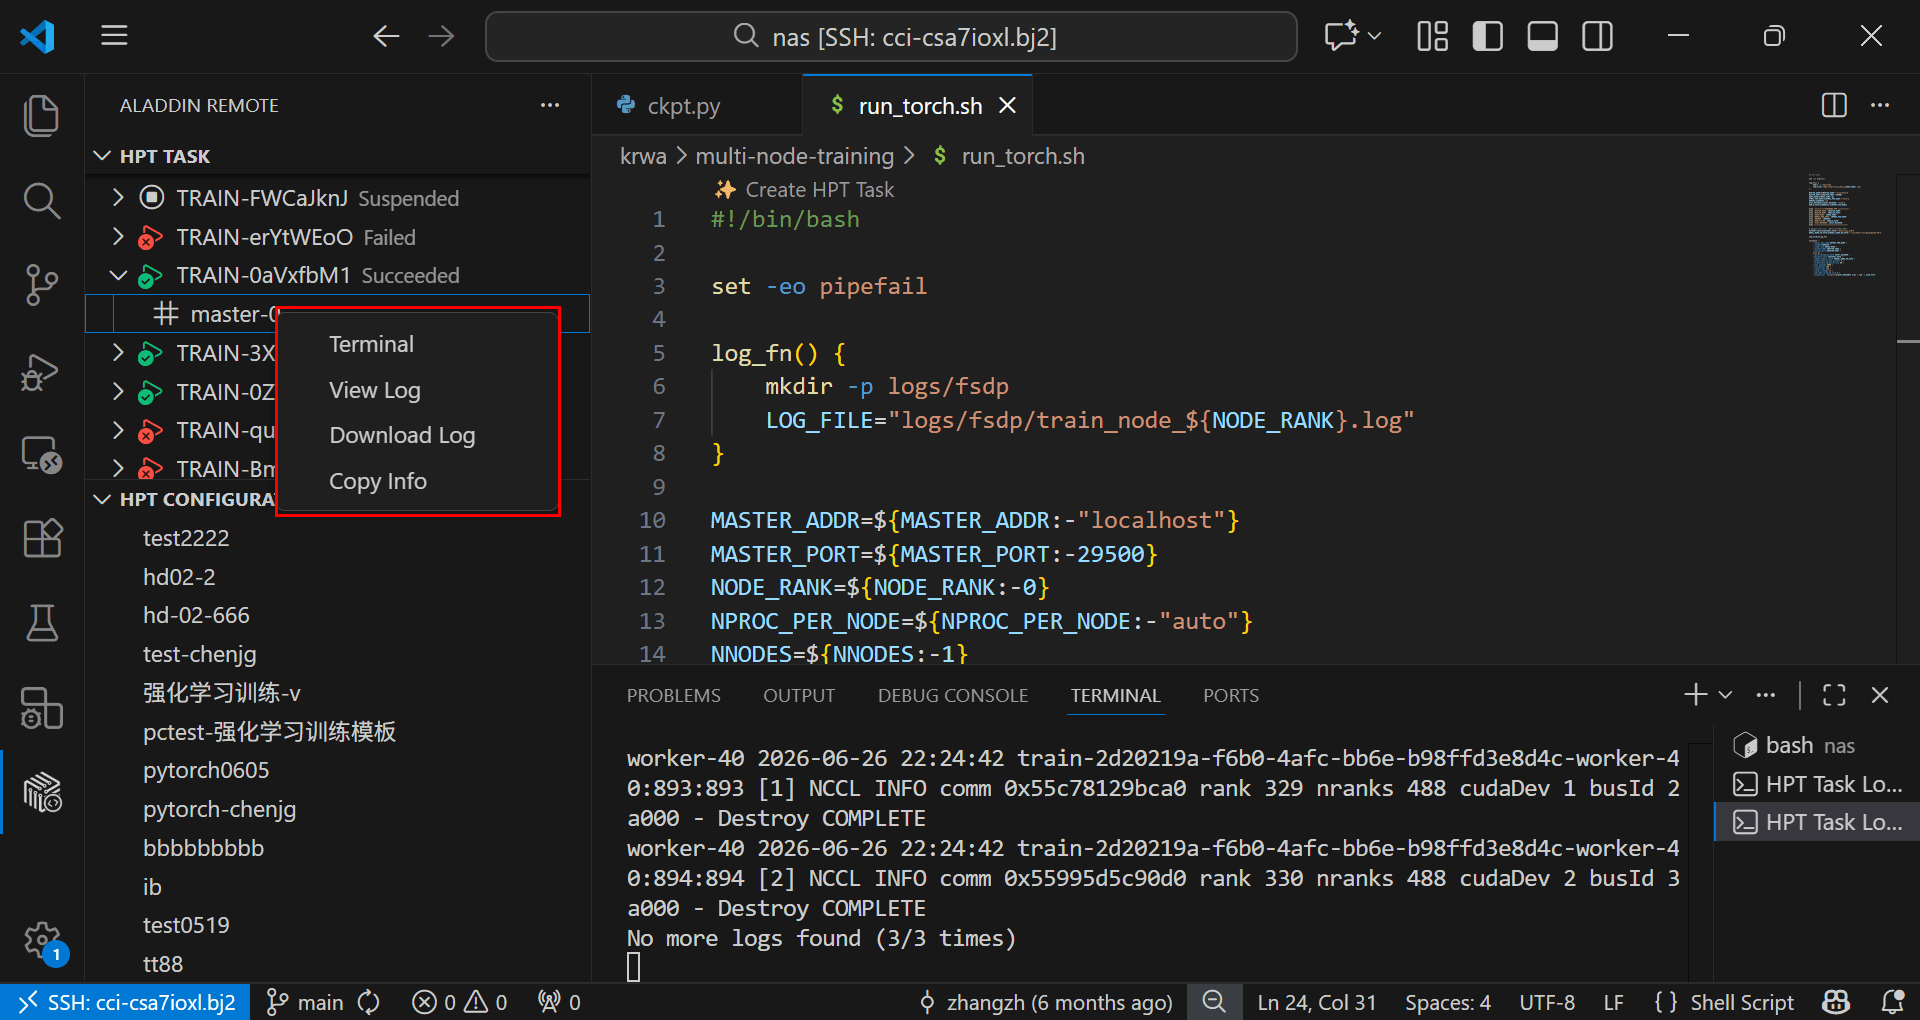Screen dimensions: 1920x1020
Task: Close the terminal panel
Action: click(x=1880, y=695)
